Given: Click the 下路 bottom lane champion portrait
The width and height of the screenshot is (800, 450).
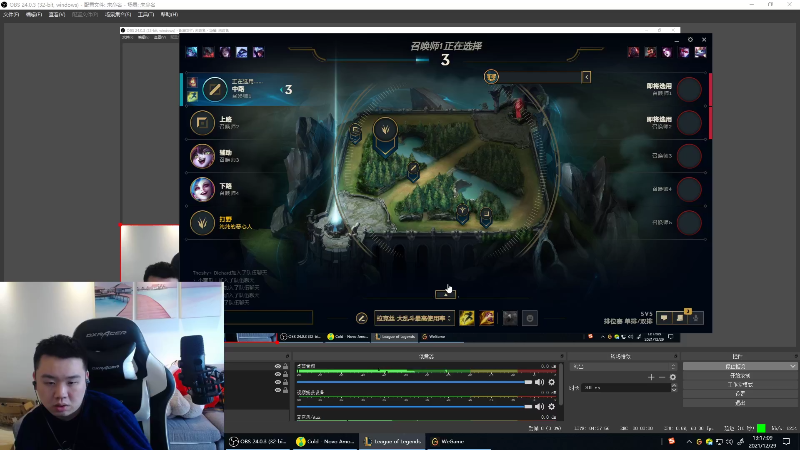Looking at the screenshot, I should 202,189.
